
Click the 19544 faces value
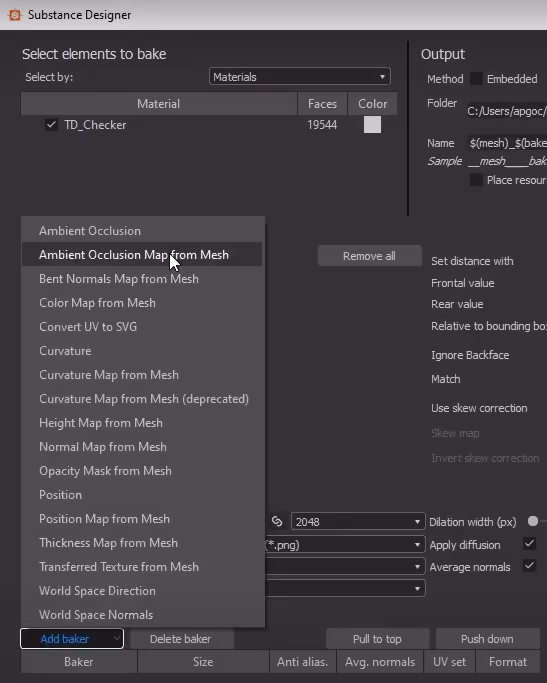[x=322, y=125]
